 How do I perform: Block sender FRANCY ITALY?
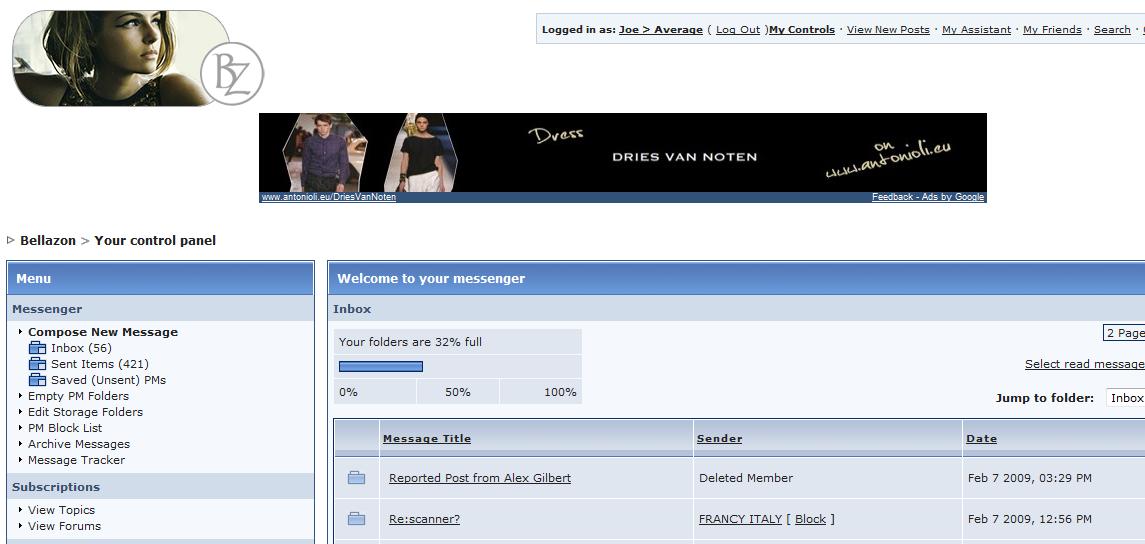tap(810, 519)
